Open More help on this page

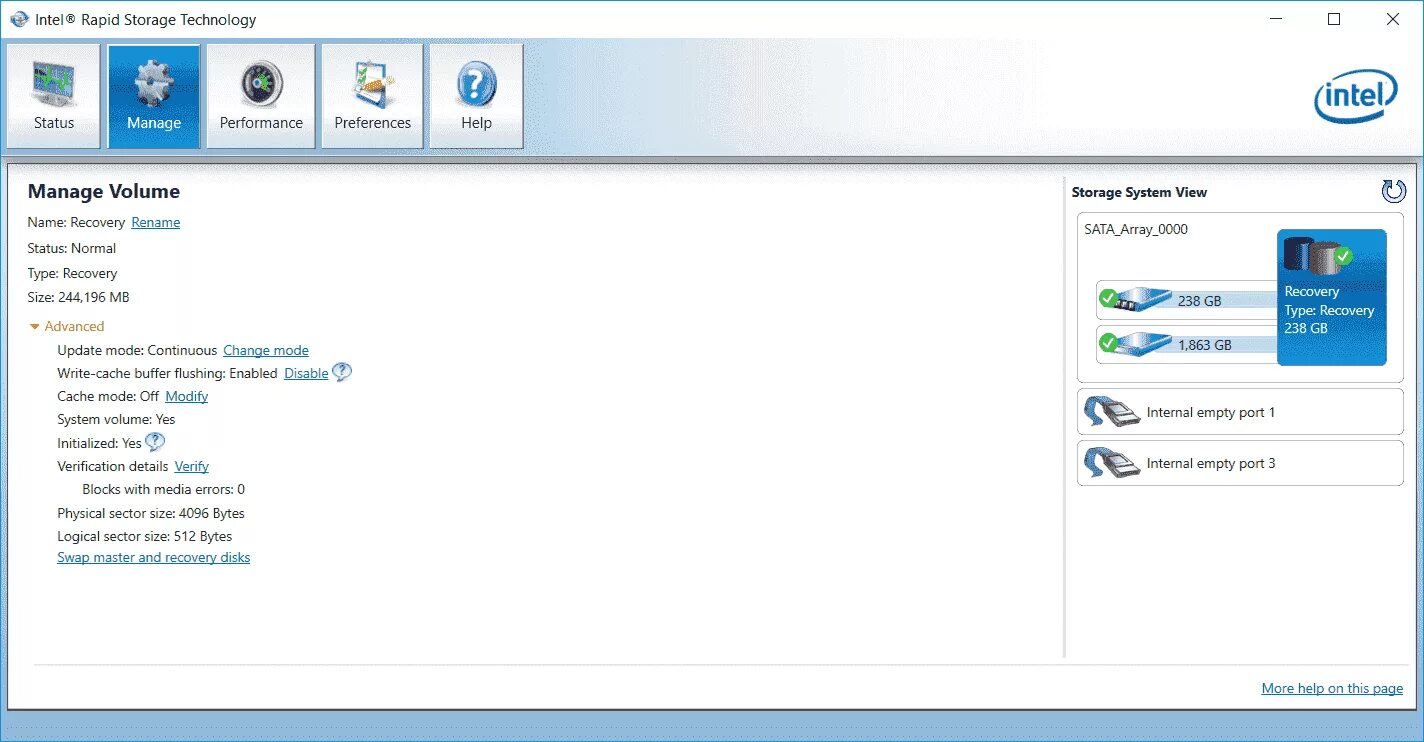tap(1332, 688)
